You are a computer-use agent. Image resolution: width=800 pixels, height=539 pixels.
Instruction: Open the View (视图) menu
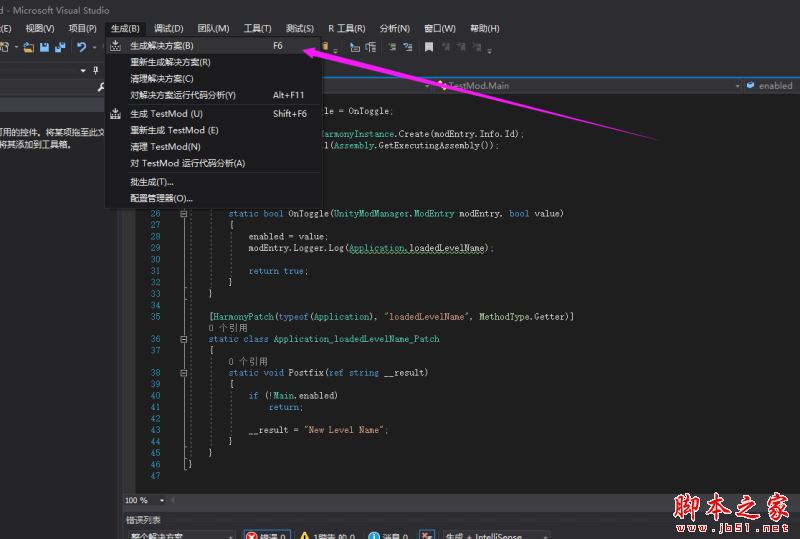pyautogui.click(x=40, y=29)
